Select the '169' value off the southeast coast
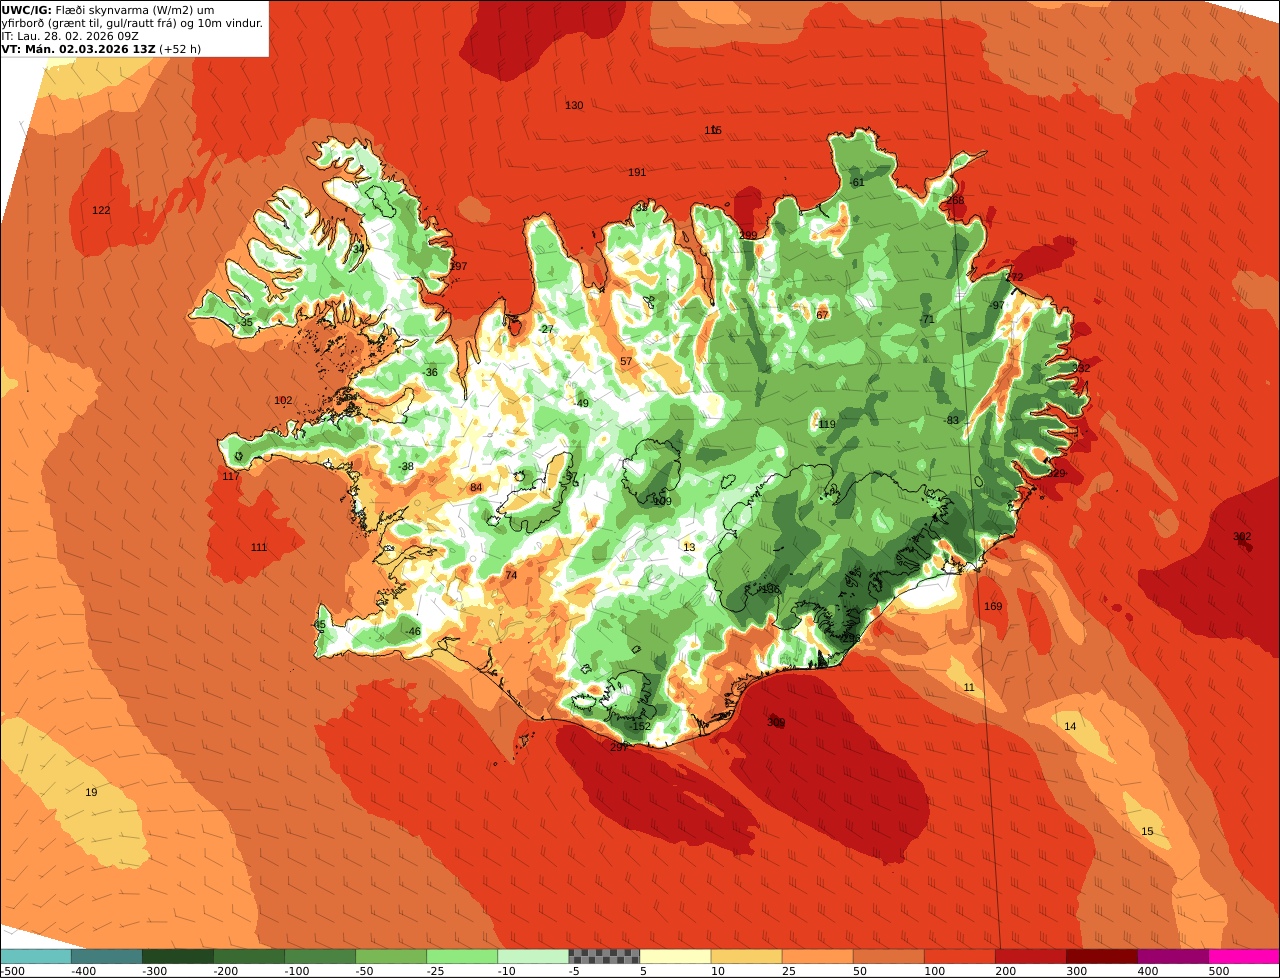1280x978 pixels. pos(993,607)
